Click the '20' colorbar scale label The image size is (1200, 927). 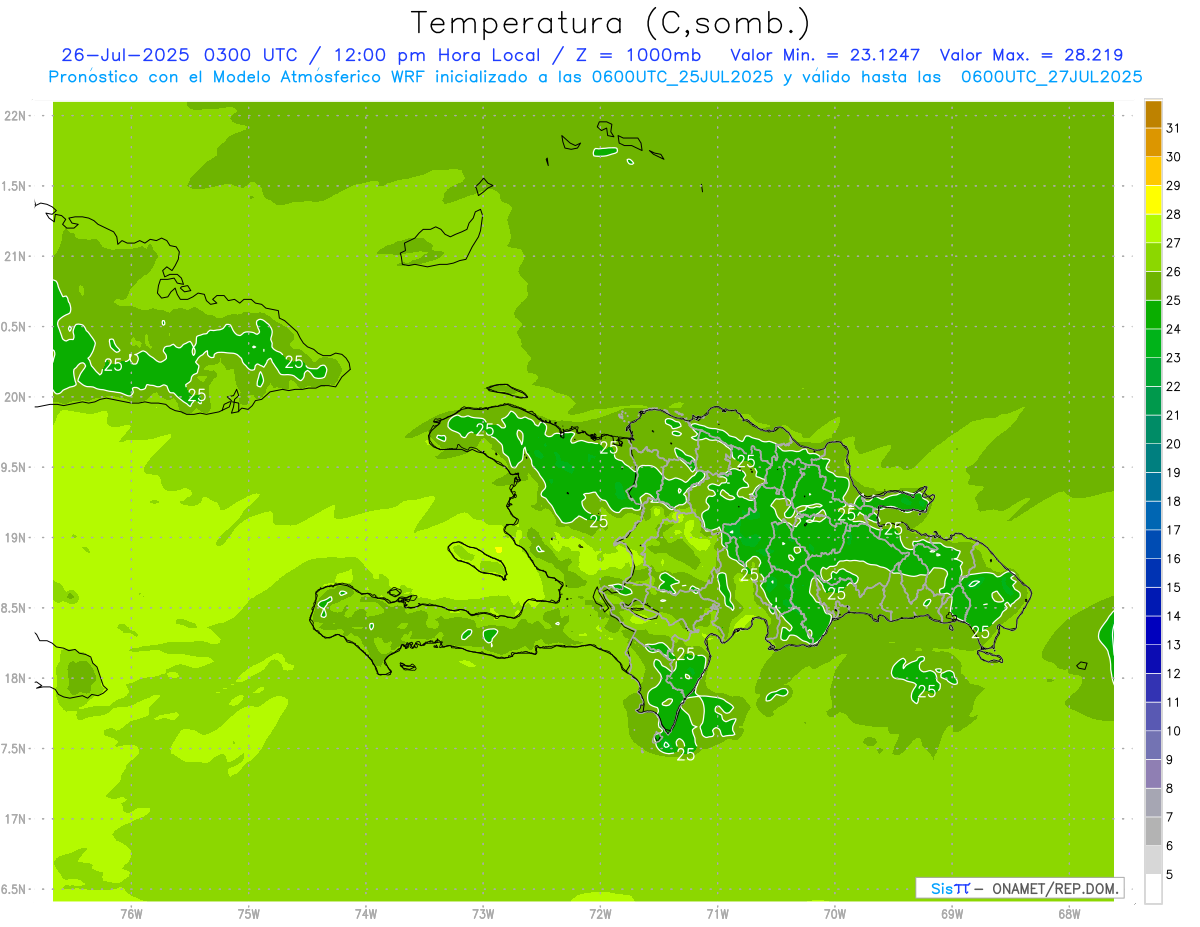(x=1173, y=444)
